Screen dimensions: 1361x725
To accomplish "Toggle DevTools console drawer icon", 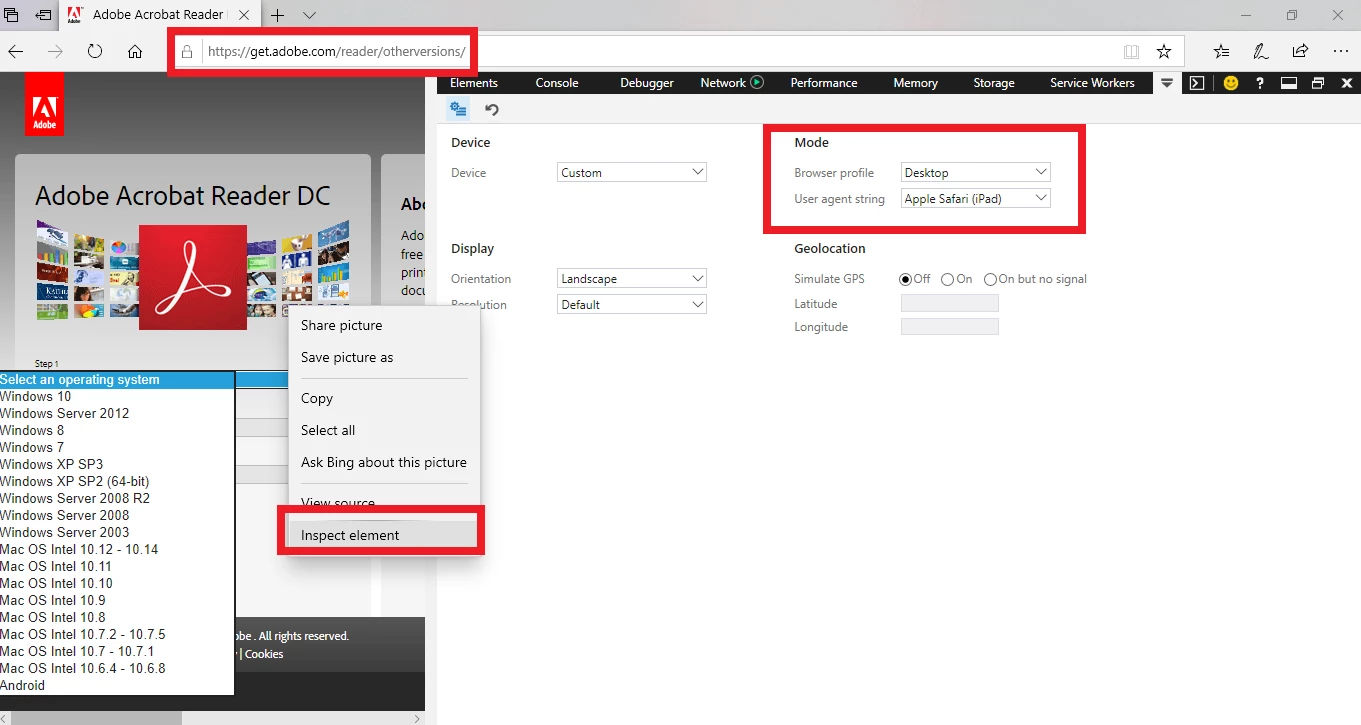I will (x=1196, y=83).
